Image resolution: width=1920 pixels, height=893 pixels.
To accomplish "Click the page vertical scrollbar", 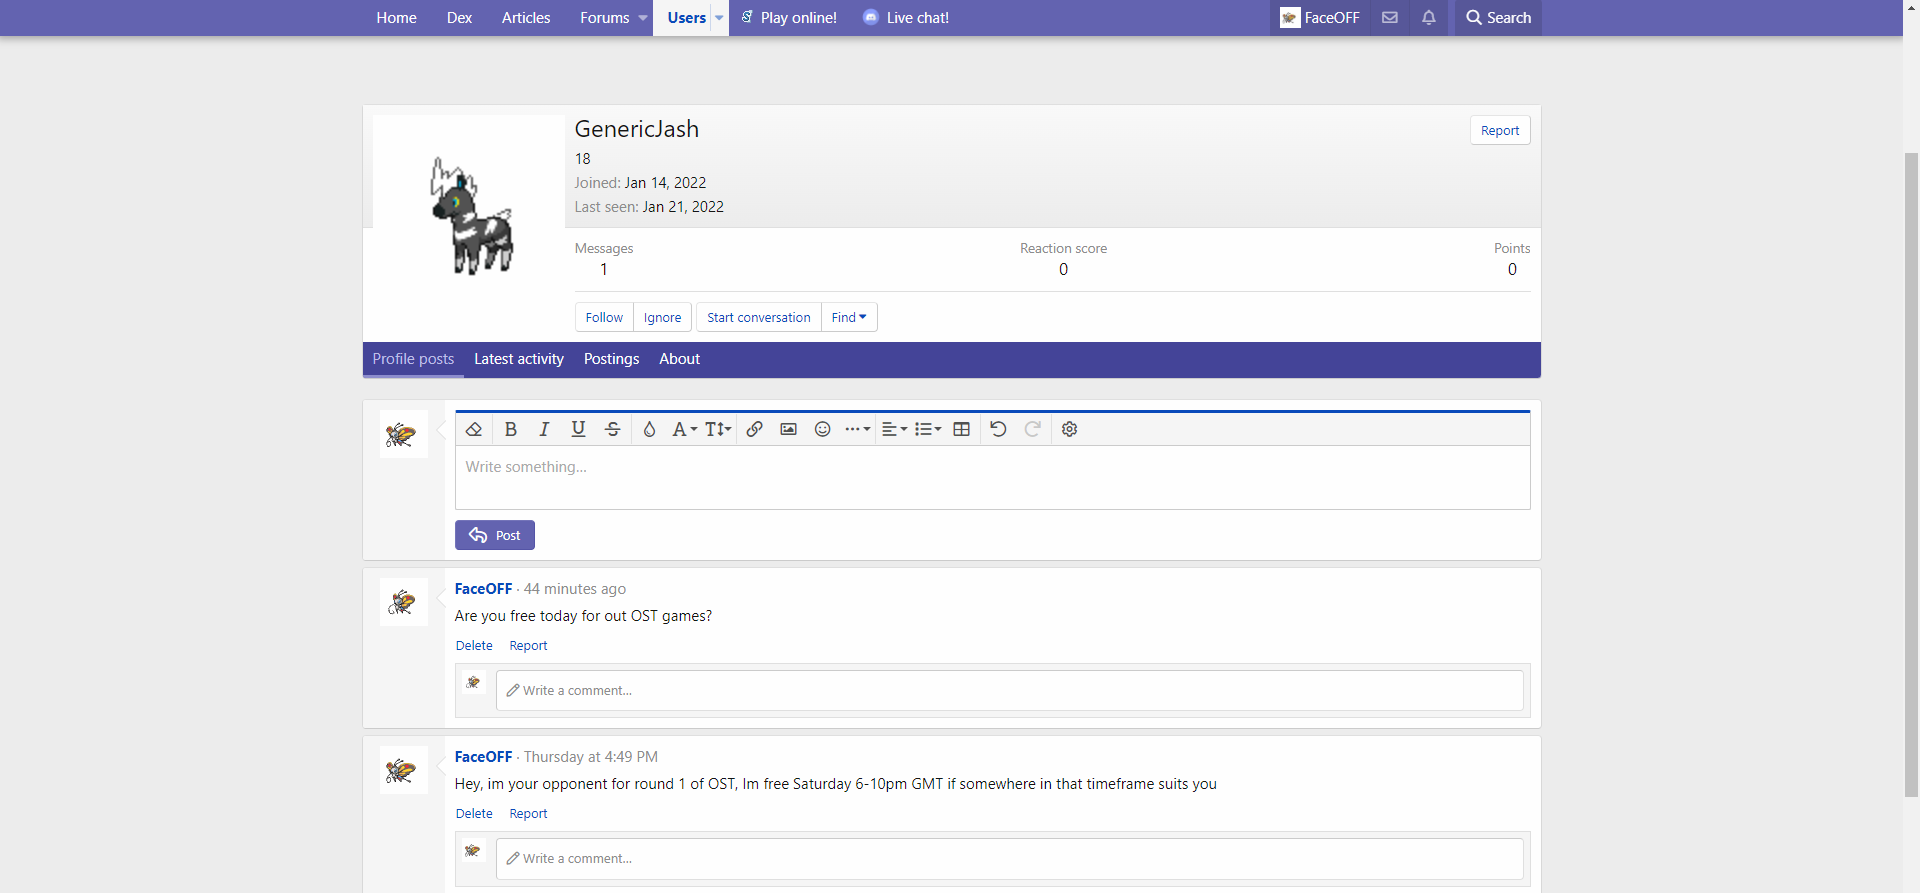I will [1911, 475].
